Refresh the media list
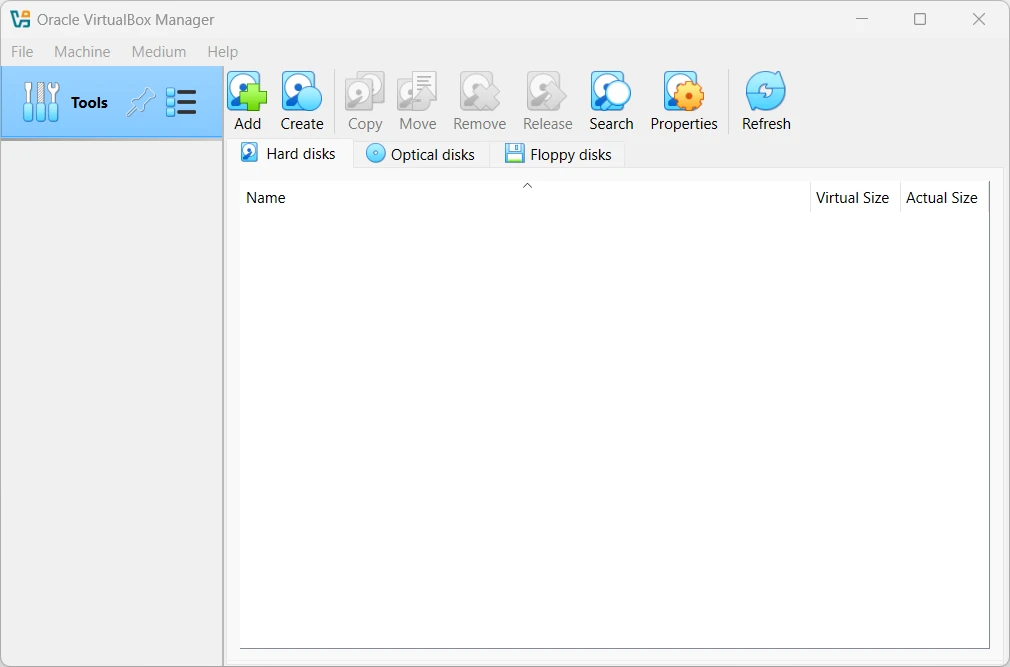1010x667 pixels. 766,101
